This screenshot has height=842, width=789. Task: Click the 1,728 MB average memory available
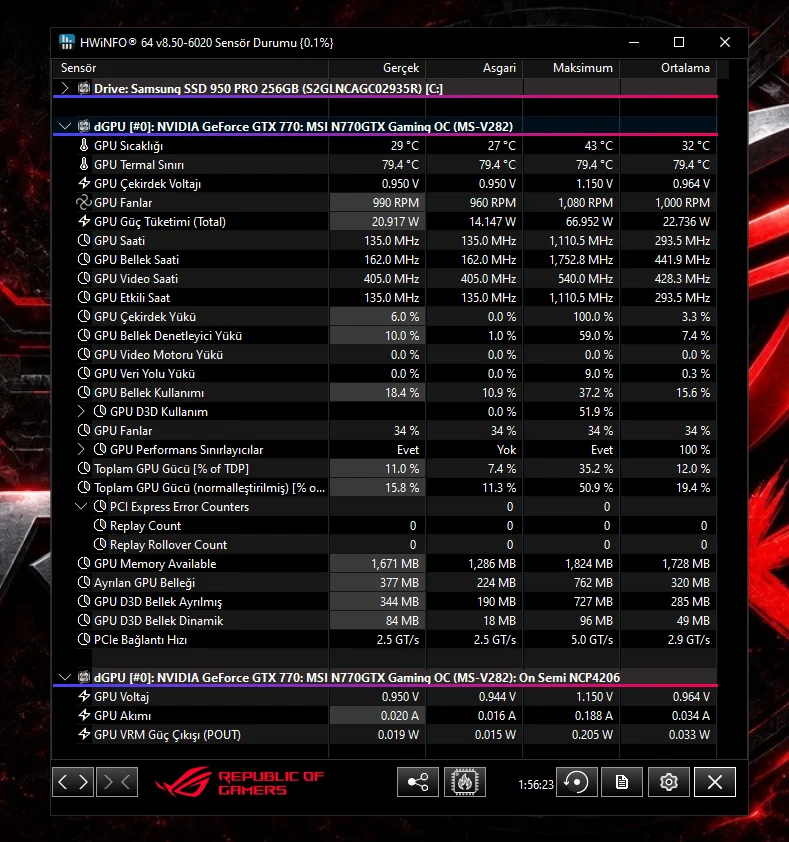click(685, 563)
